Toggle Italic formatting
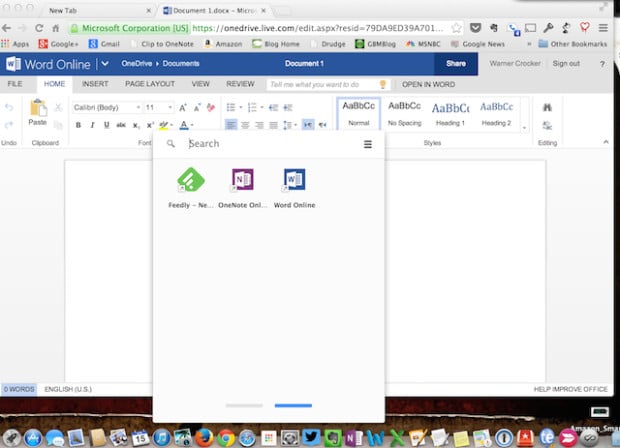 (92, 125)
